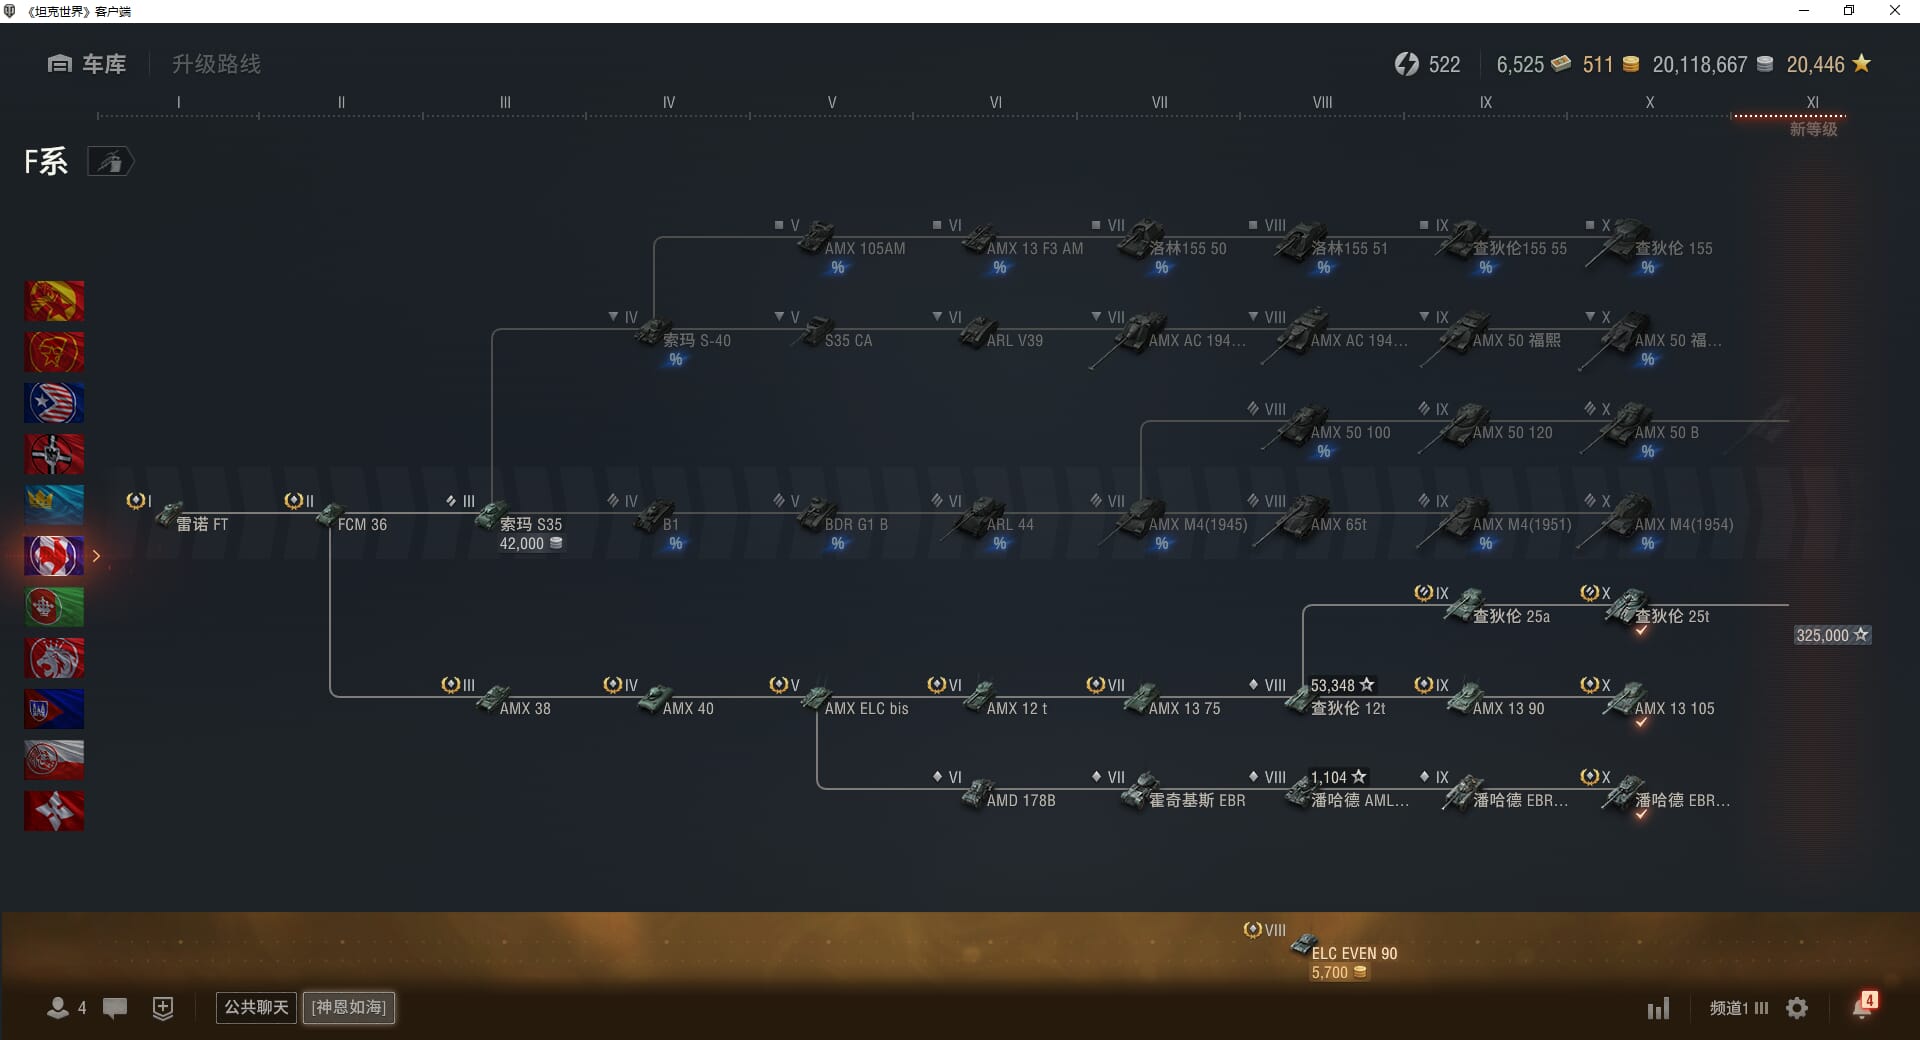Screen dimensions: 1920x1040
Task: Open the [神恩如海] chat channel
Action: [x=349, y=1007]
